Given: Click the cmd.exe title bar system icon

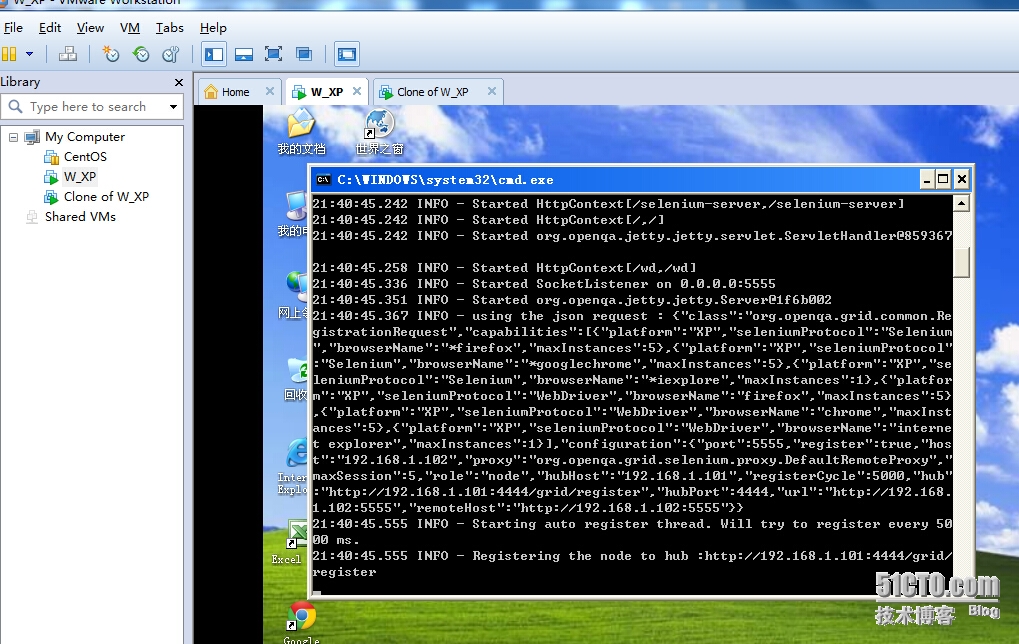Looking at the screenshot, I should [323, 180].
